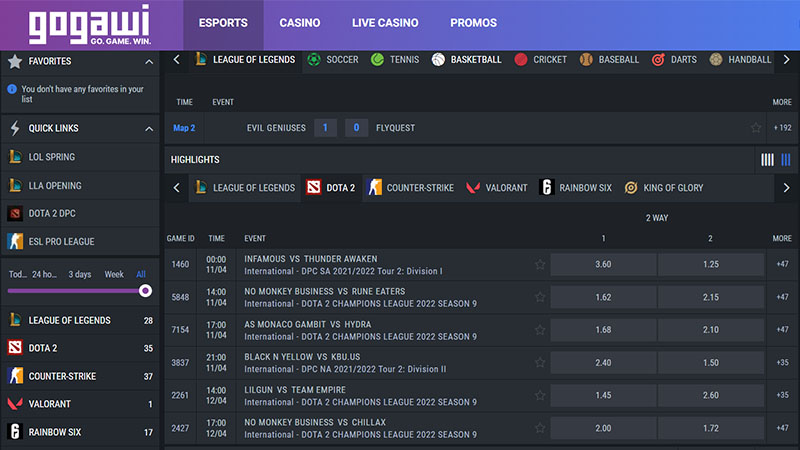Select League of Legends in sidebar
800x450 pixels.
click(x=81, y=320)
